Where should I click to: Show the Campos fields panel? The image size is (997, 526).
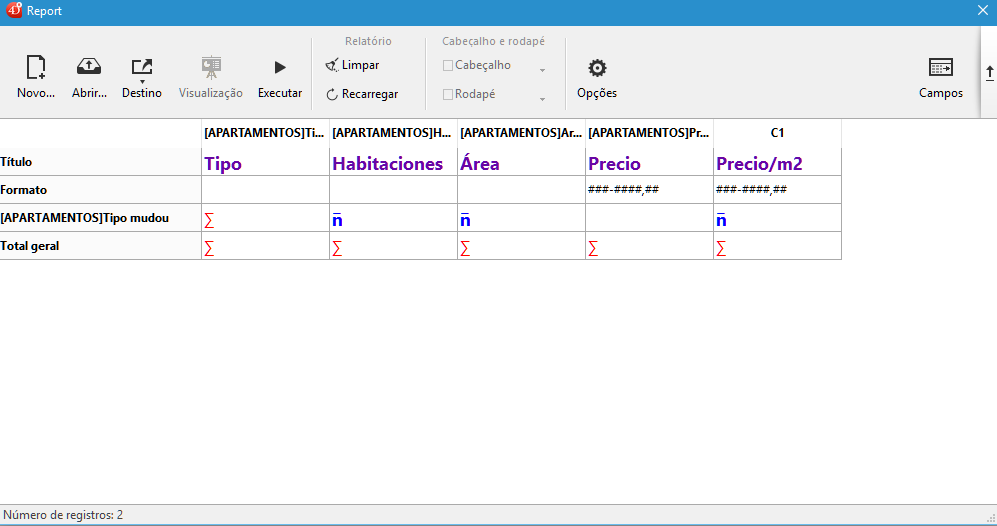click(x=940, y=68)
